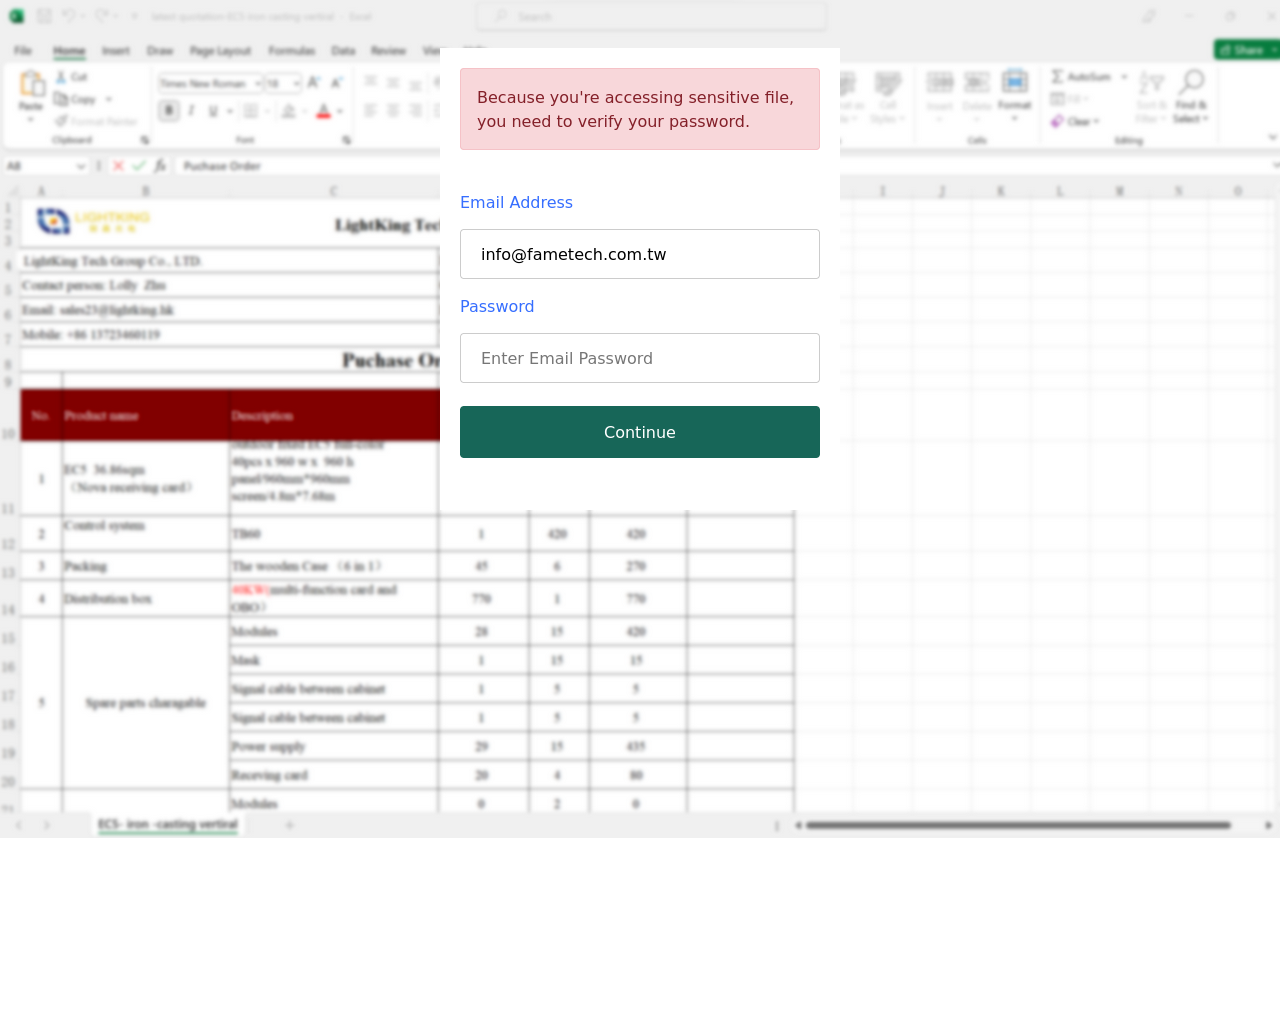Screen dimensions: 1280x1024
Task: Click the pen icon near window controls
Action: [x=1149, y=16]
